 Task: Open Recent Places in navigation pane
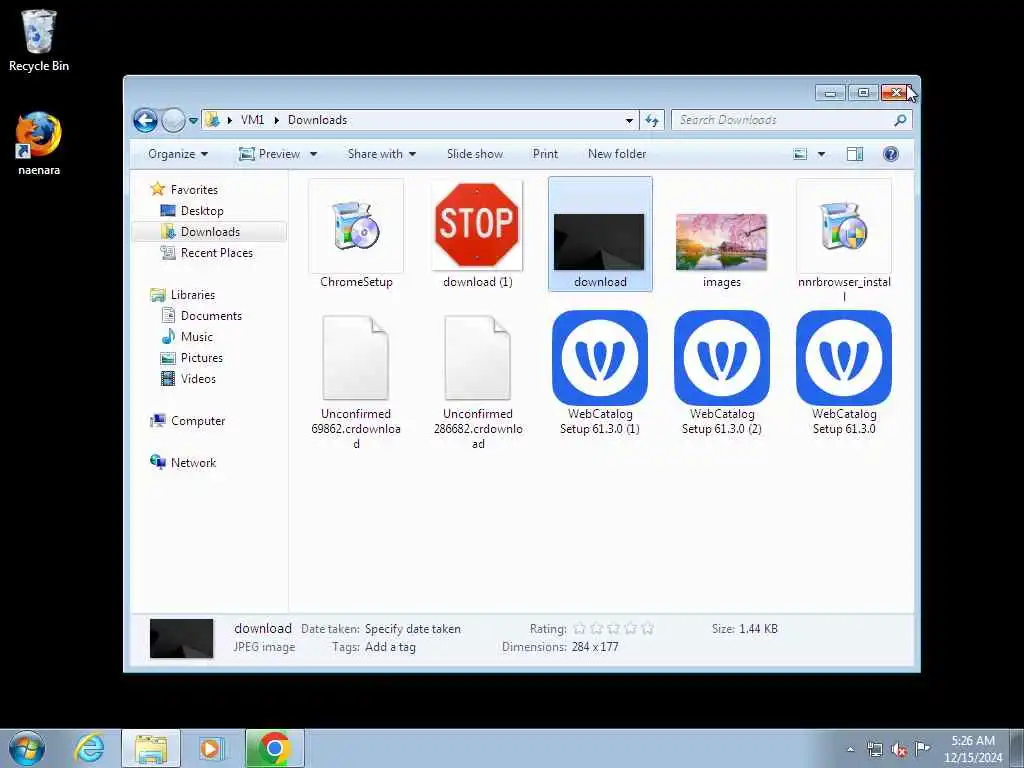coord(216,253)
